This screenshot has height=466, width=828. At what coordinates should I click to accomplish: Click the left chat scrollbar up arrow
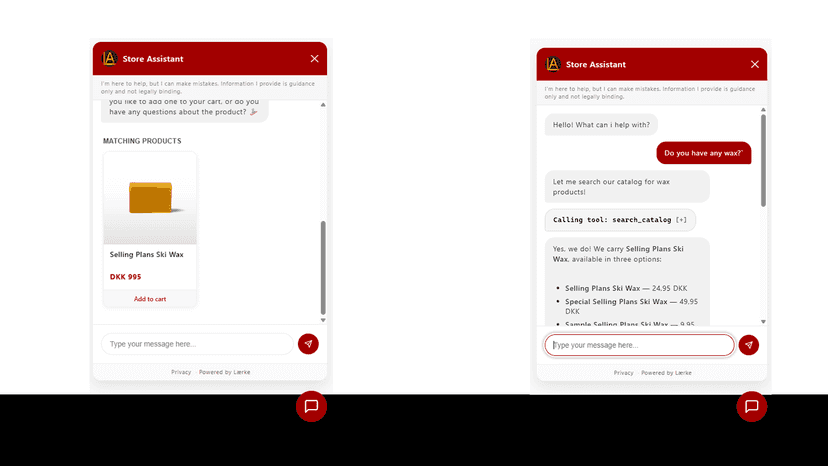[x=323, y=105]
